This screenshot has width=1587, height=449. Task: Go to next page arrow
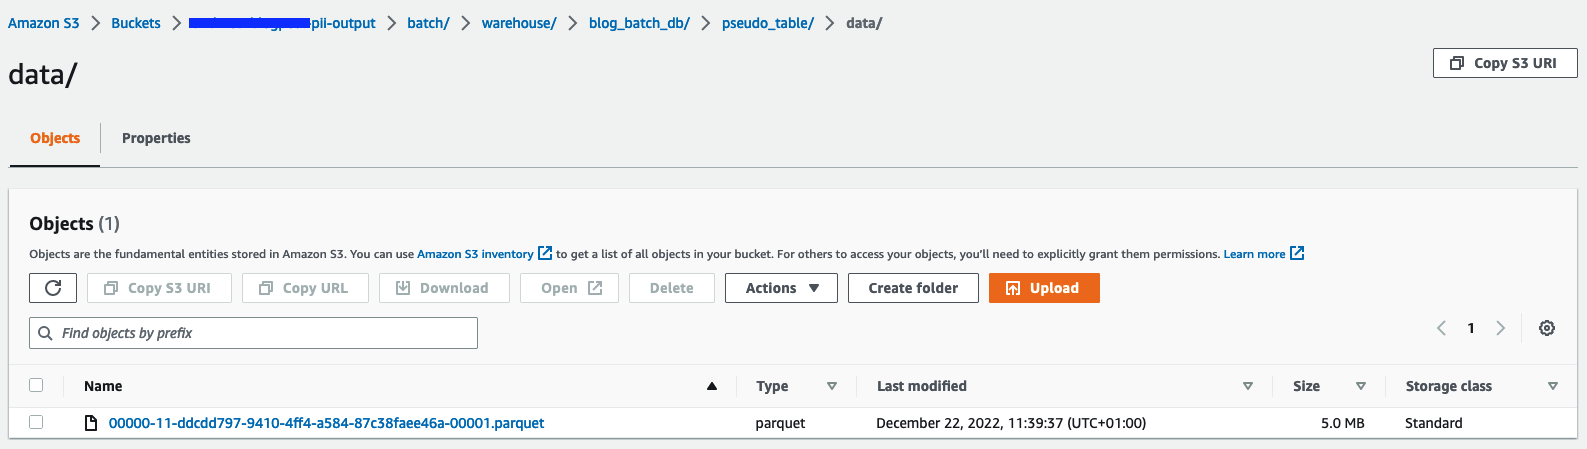[1500, 328]
